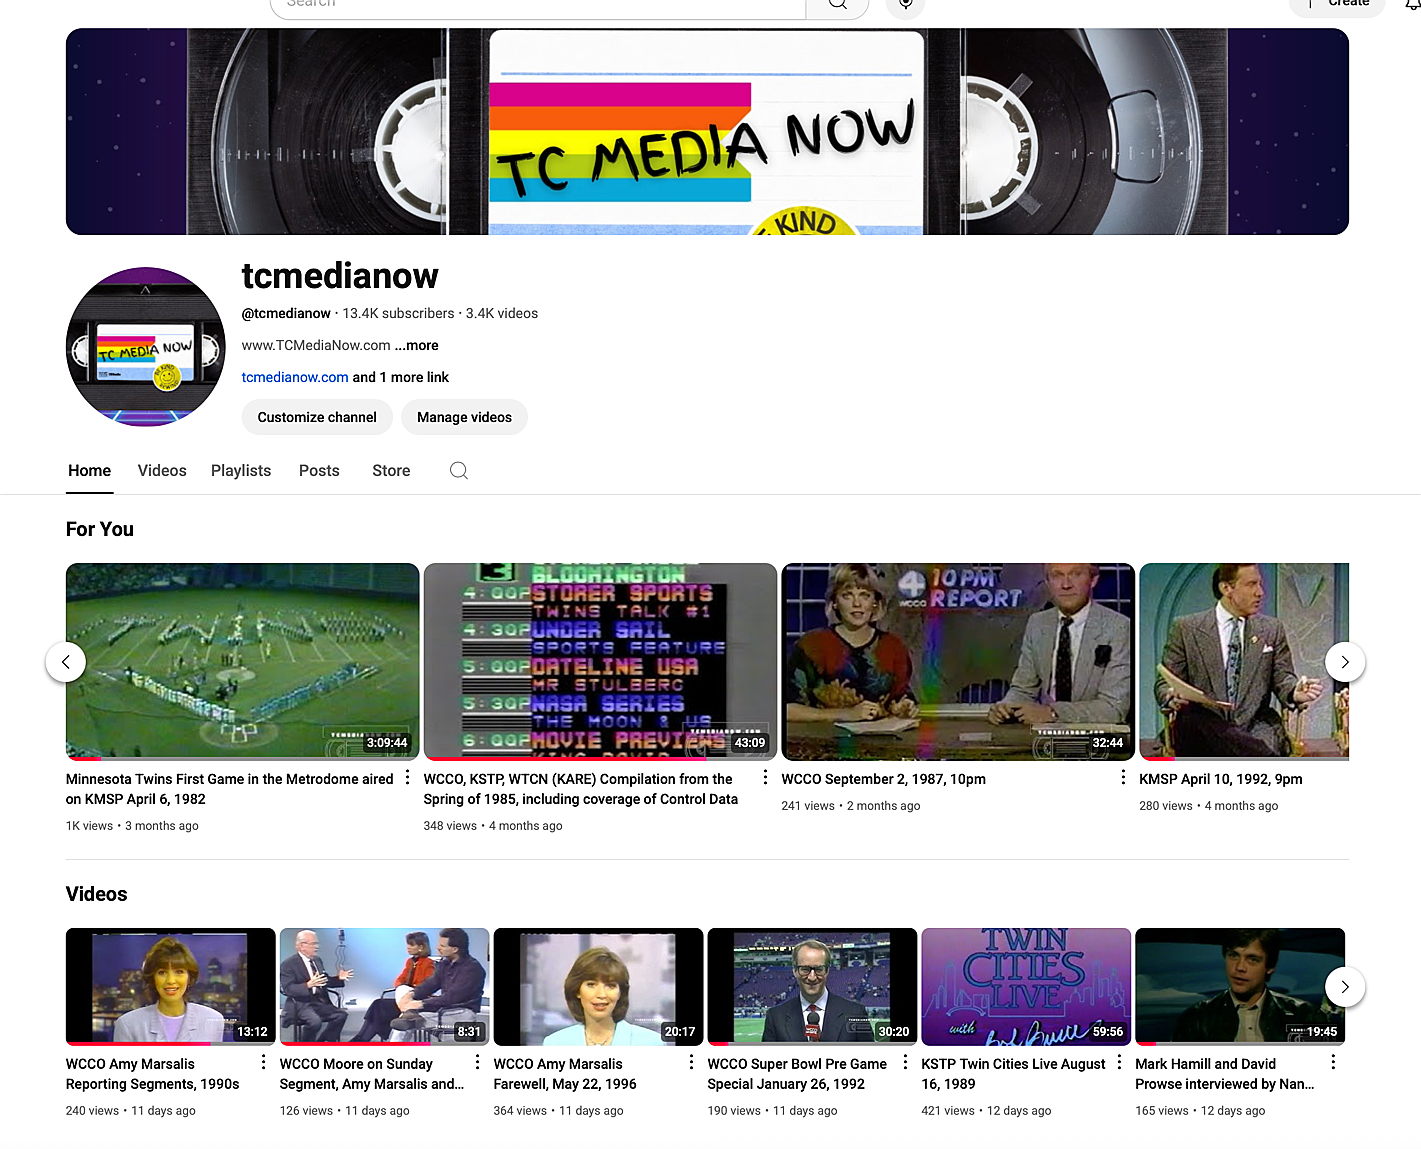Click the search magnifier button in top bar
The height and width of the screenshot is (1149, 1421).
[x=837, y=5]
